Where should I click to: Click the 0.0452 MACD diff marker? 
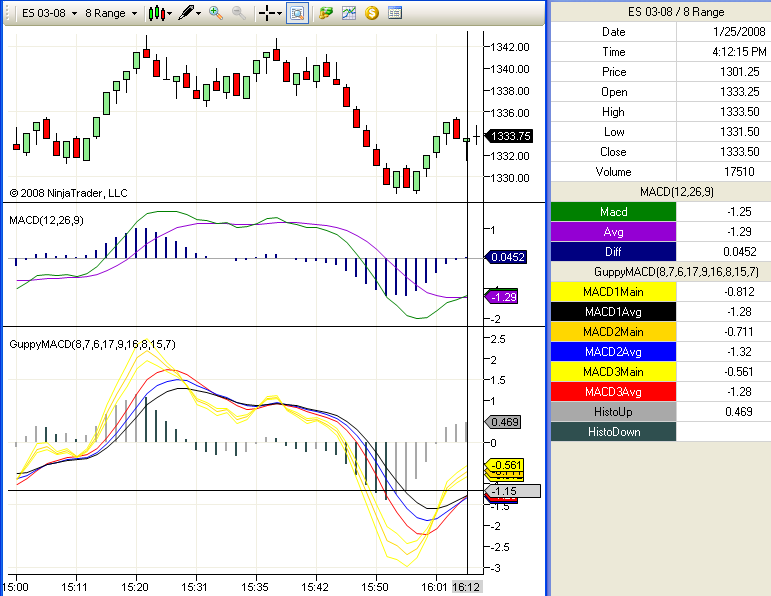[x=506, y=257]
